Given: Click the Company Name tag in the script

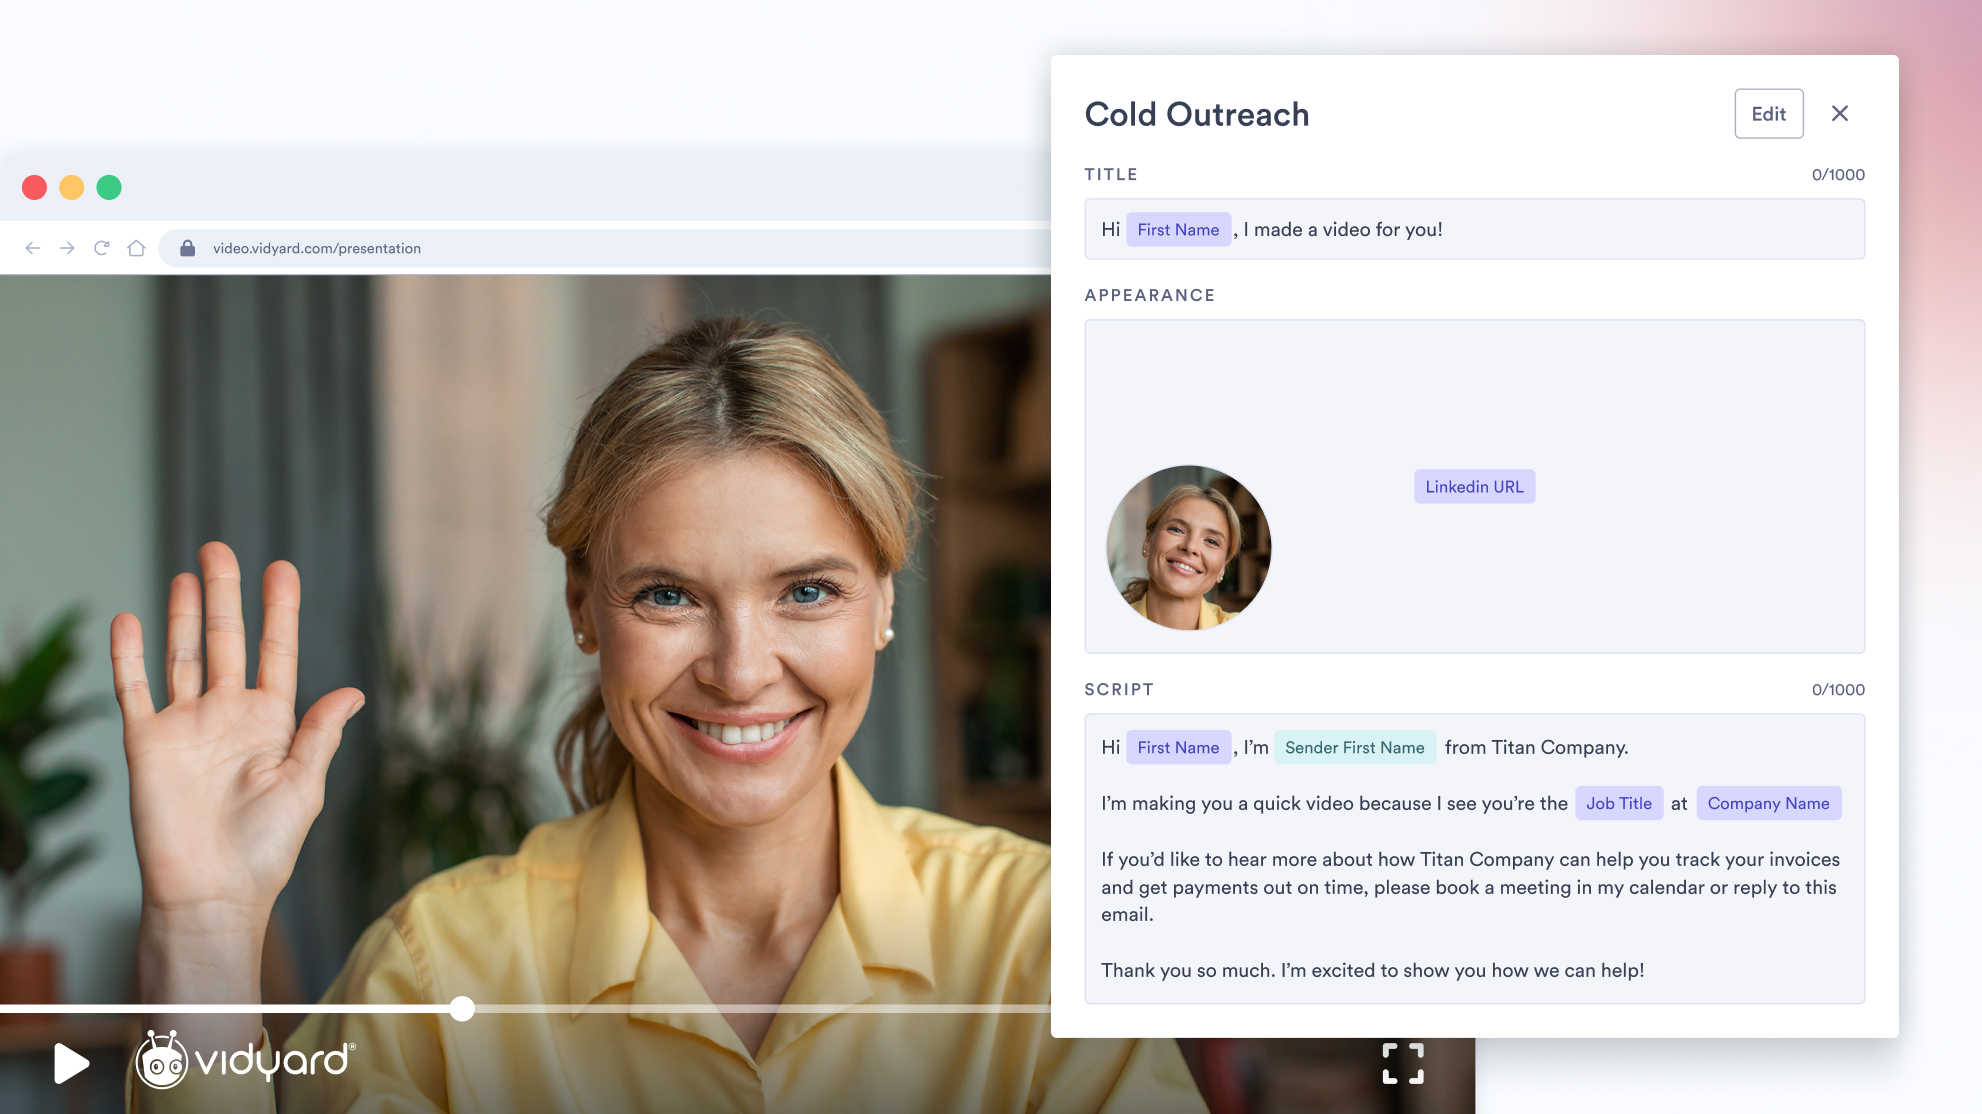Looking at the screenshot, I should click(x=1768, y=803).
